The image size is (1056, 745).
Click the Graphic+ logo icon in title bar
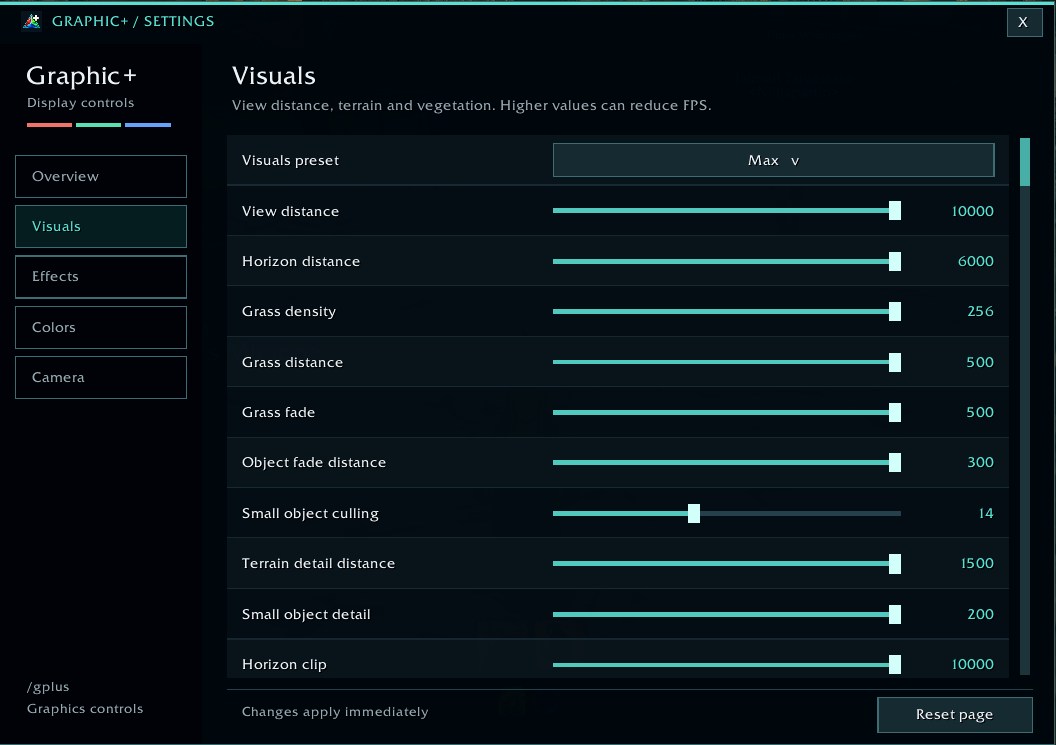coord(32,22)
